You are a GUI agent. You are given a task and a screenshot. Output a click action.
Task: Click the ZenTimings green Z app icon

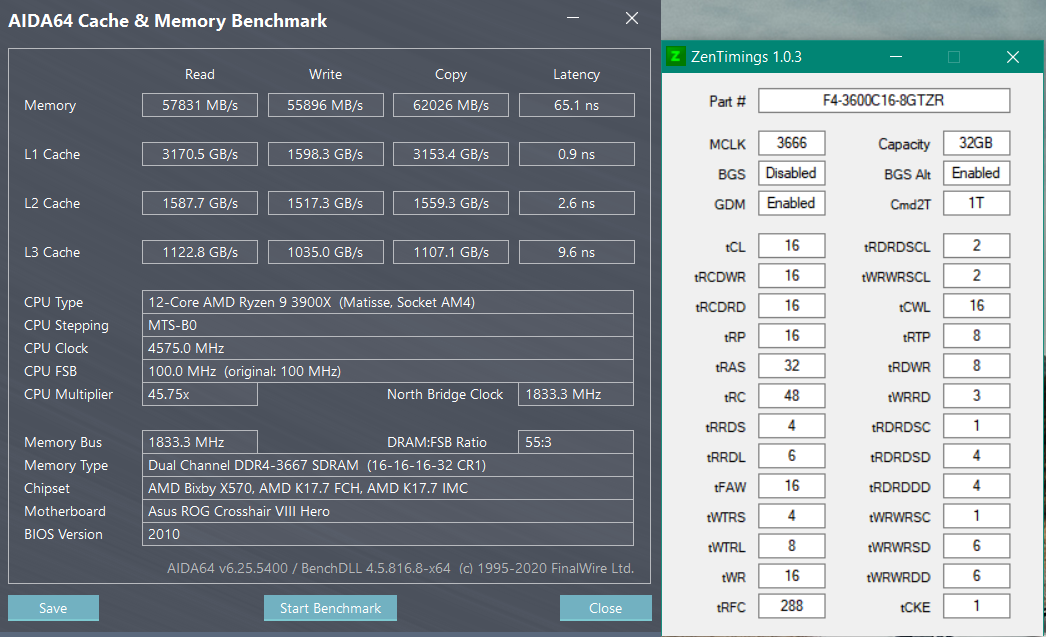[675, 57]
